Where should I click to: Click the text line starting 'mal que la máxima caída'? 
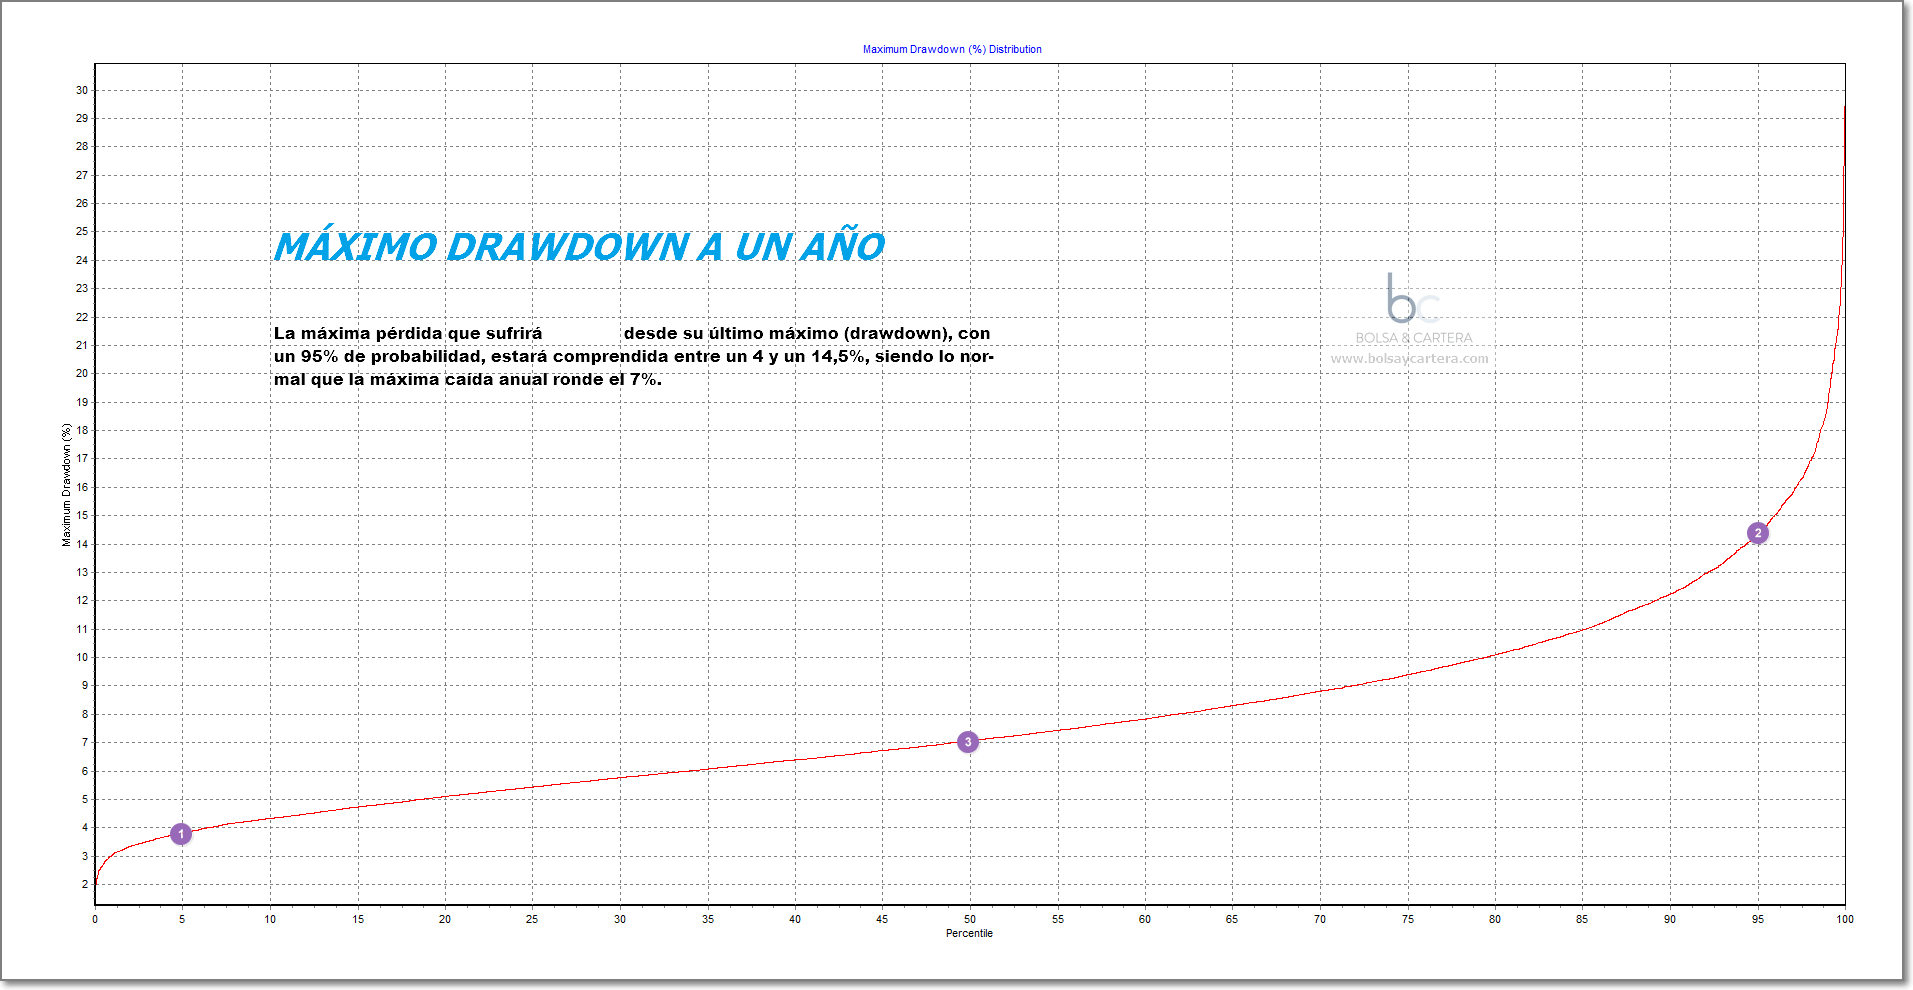[468, 379]
